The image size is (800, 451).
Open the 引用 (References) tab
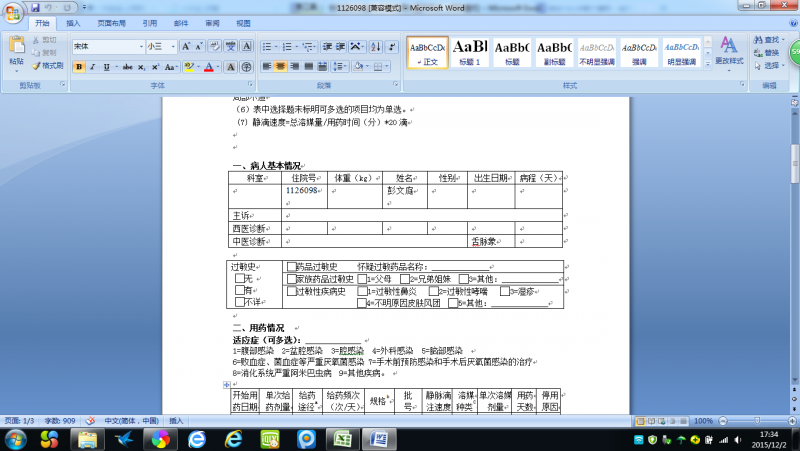coord(149,23)
